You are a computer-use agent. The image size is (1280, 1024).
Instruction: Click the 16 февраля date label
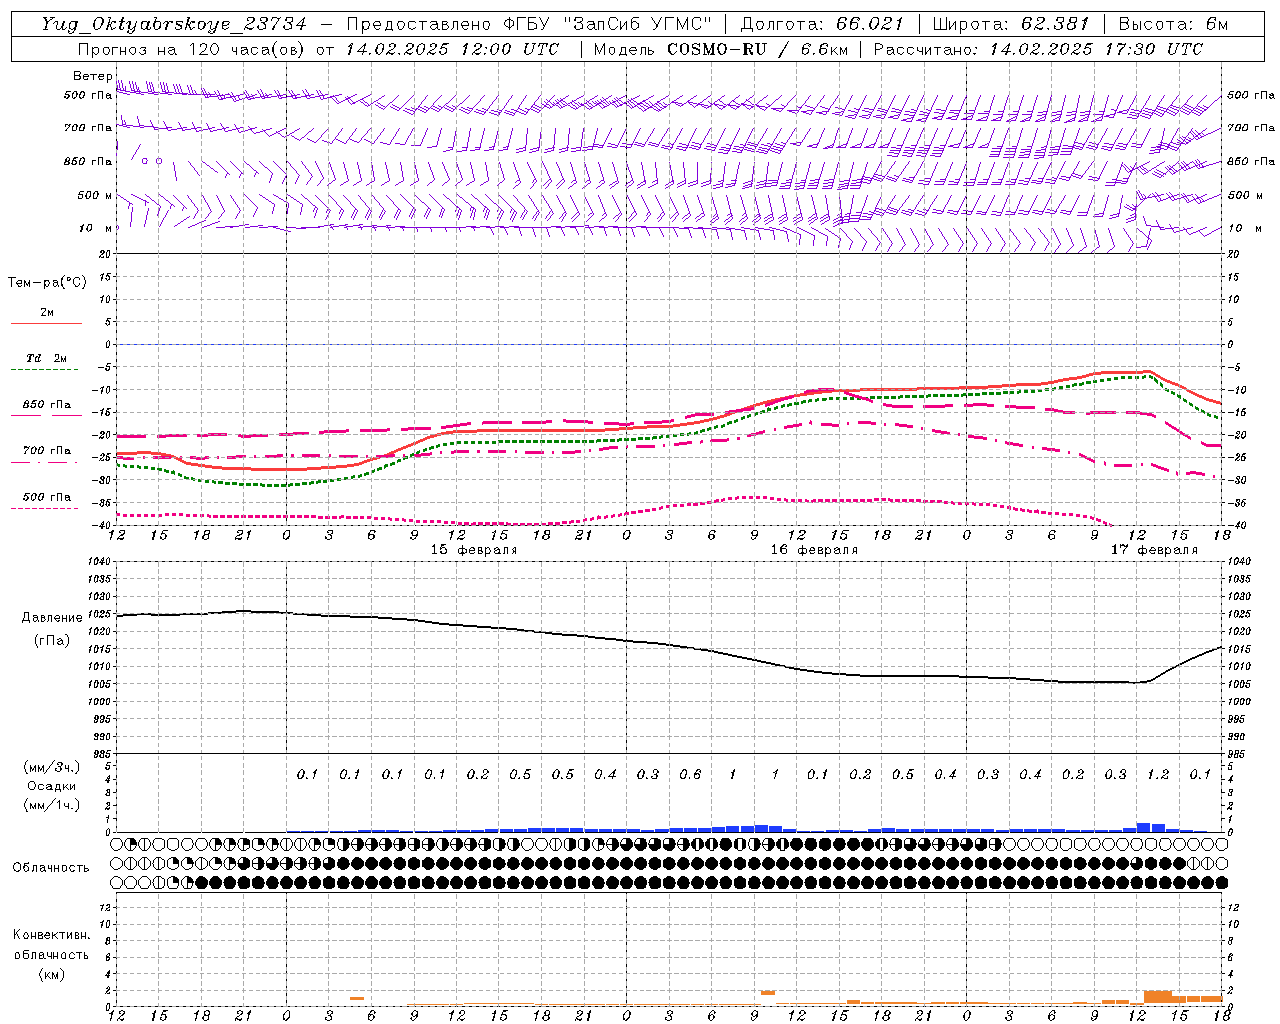814,550
